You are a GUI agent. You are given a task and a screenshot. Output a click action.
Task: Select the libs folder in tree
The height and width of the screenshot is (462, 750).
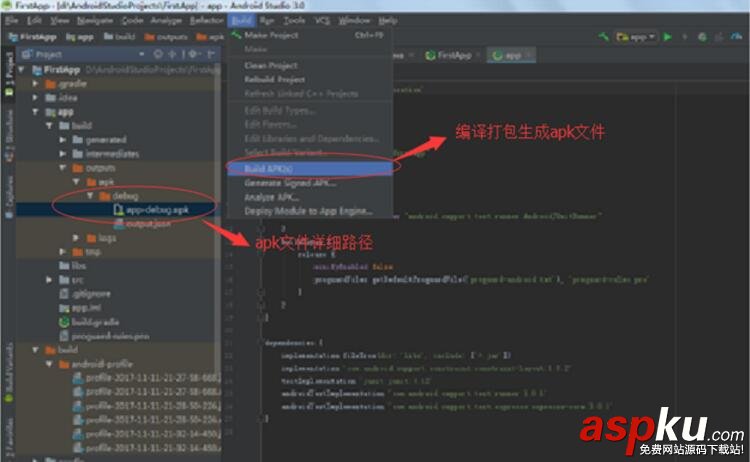(72, 265)
